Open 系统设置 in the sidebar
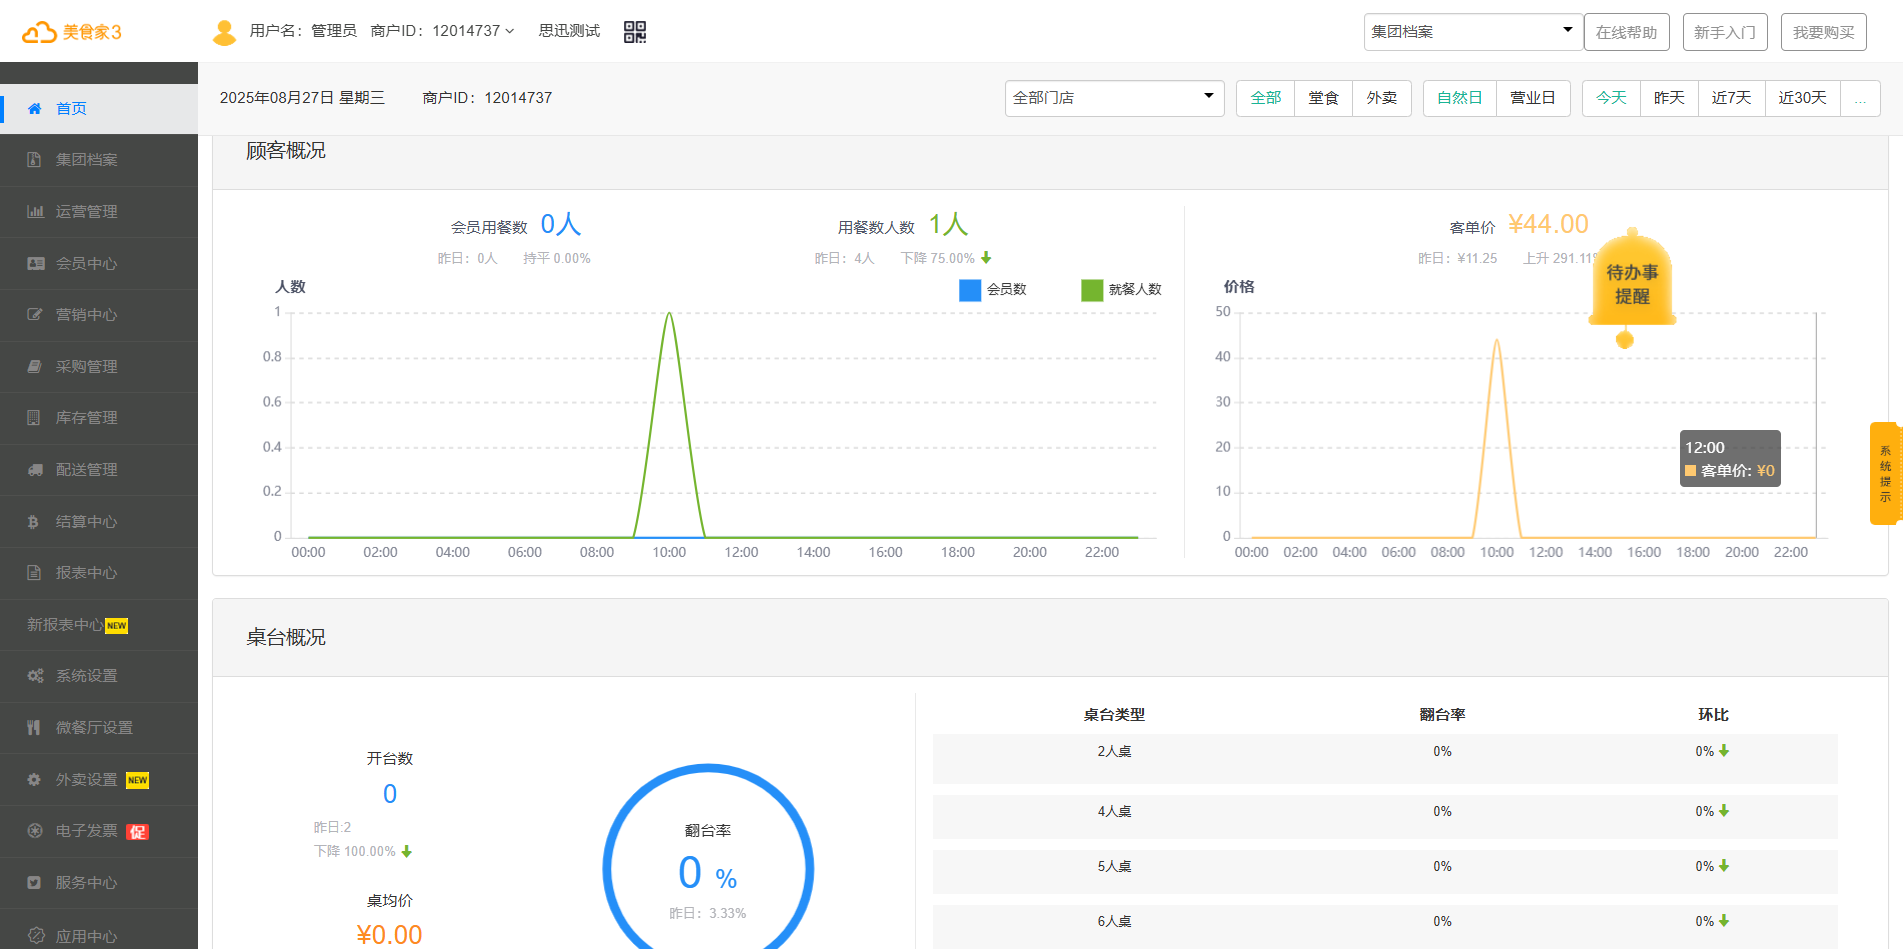The height and width of the screenshot is (949, 1903). click(x=86, y=676)
